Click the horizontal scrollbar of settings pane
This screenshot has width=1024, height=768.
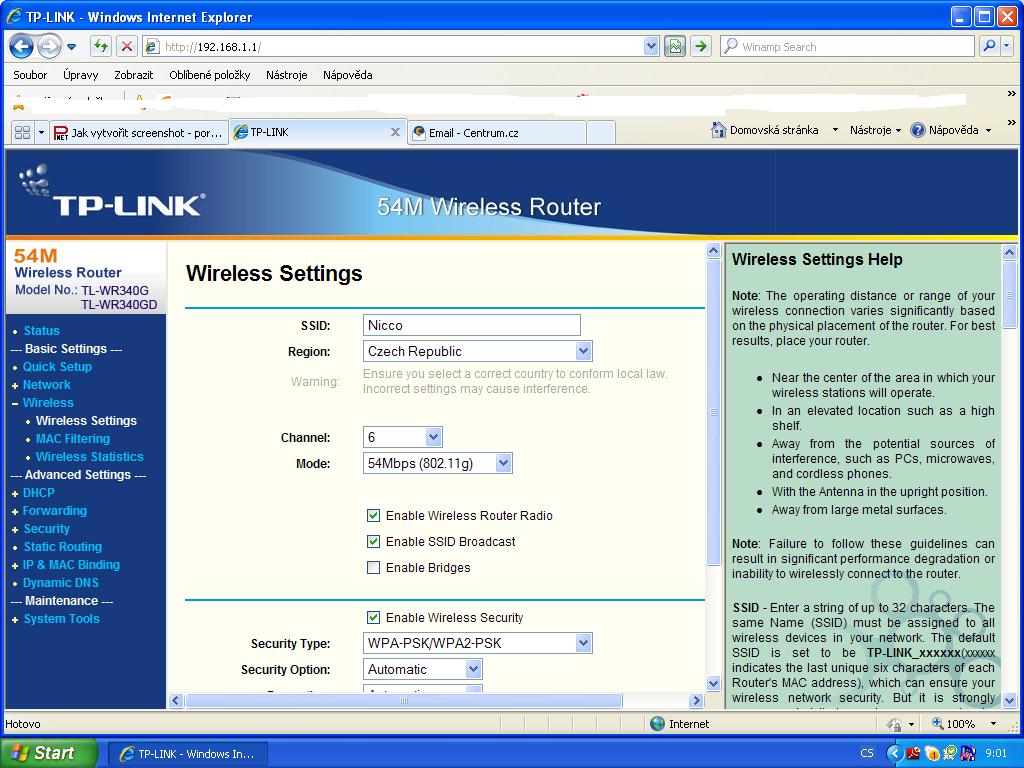point(404,700)
